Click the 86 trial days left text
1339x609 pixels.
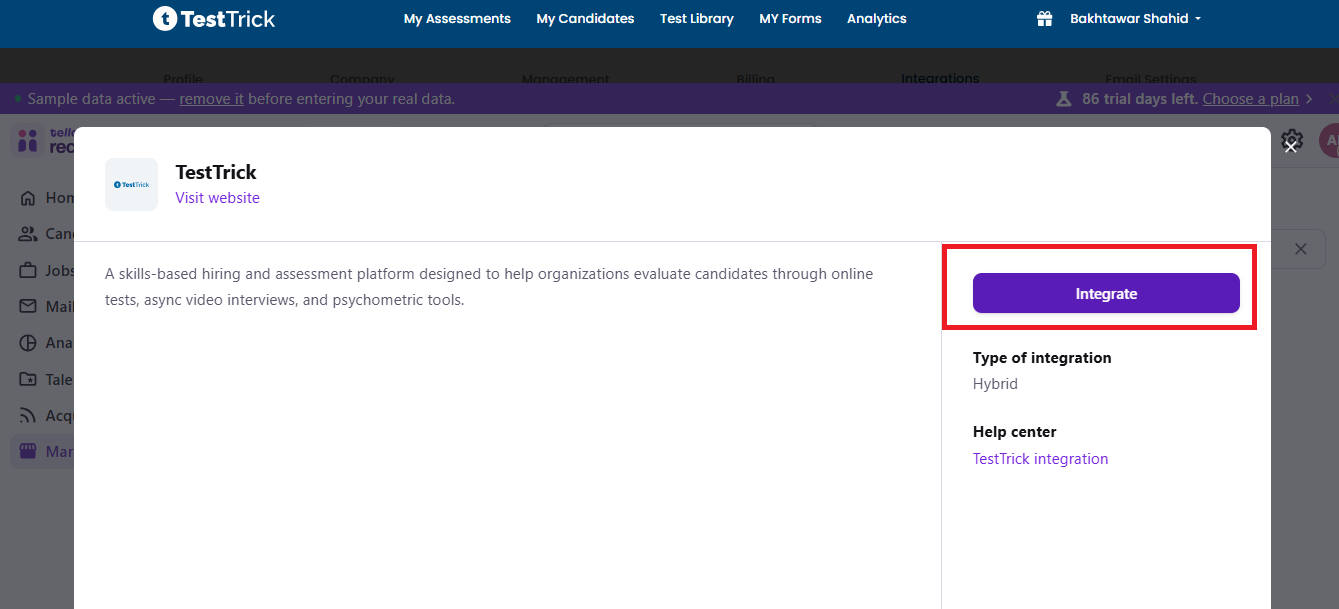[x=1140, y=99]
